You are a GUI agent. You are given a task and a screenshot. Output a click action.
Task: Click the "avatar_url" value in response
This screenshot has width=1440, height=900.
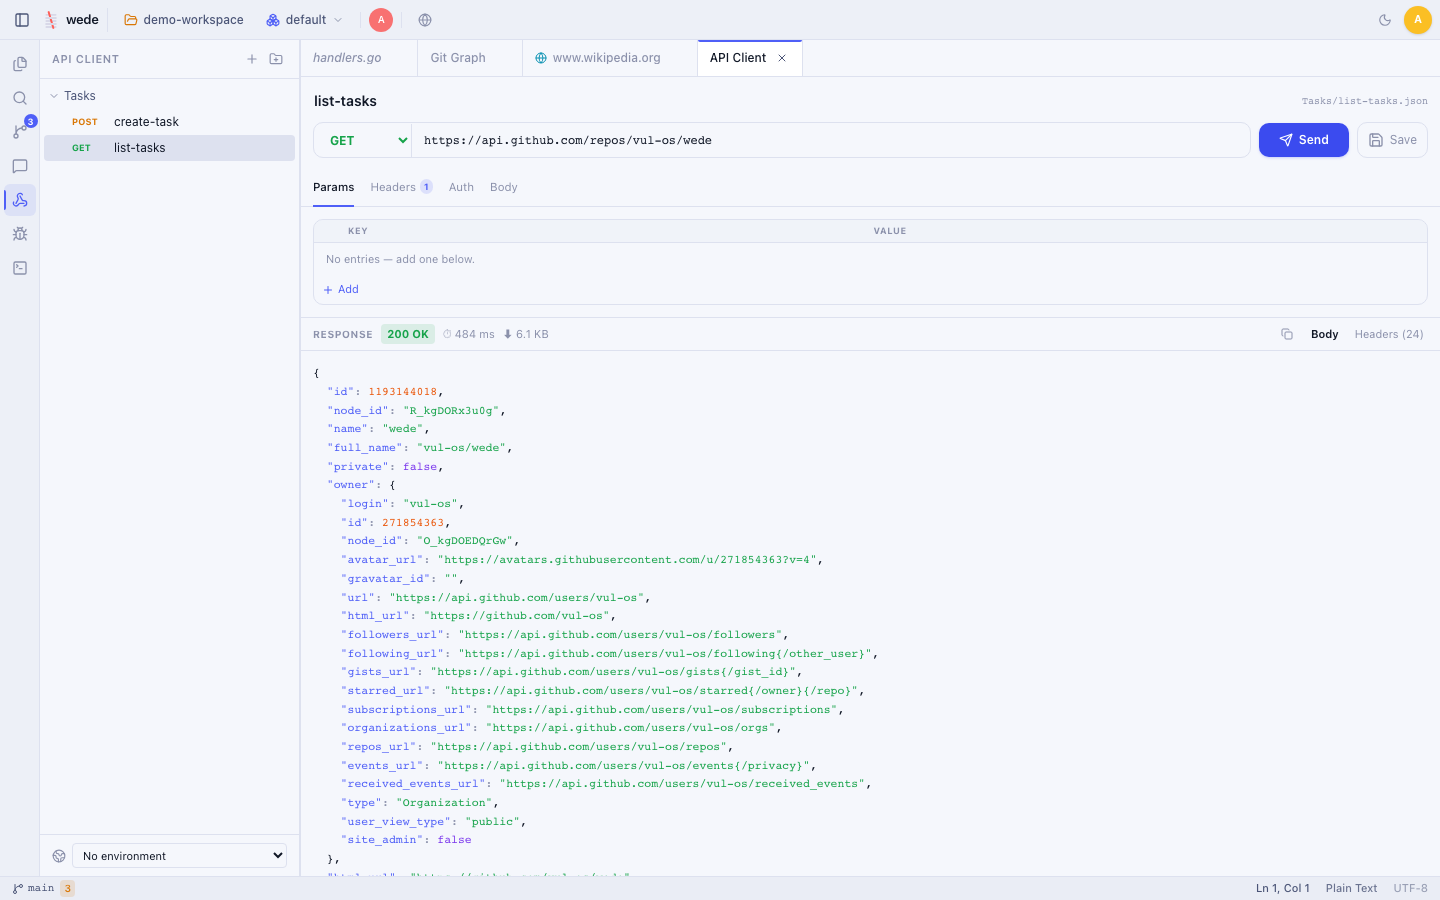pos(627,560)
